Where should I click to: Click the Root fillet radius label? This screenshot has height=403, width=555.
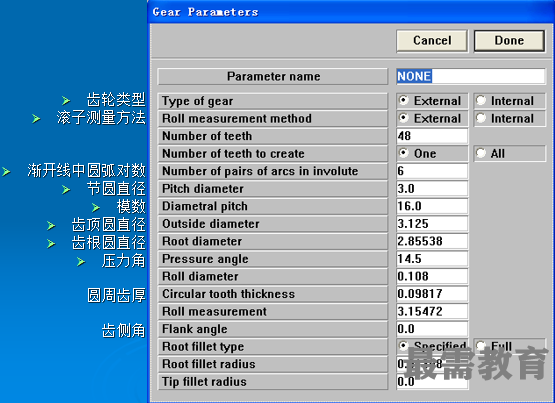273,364
